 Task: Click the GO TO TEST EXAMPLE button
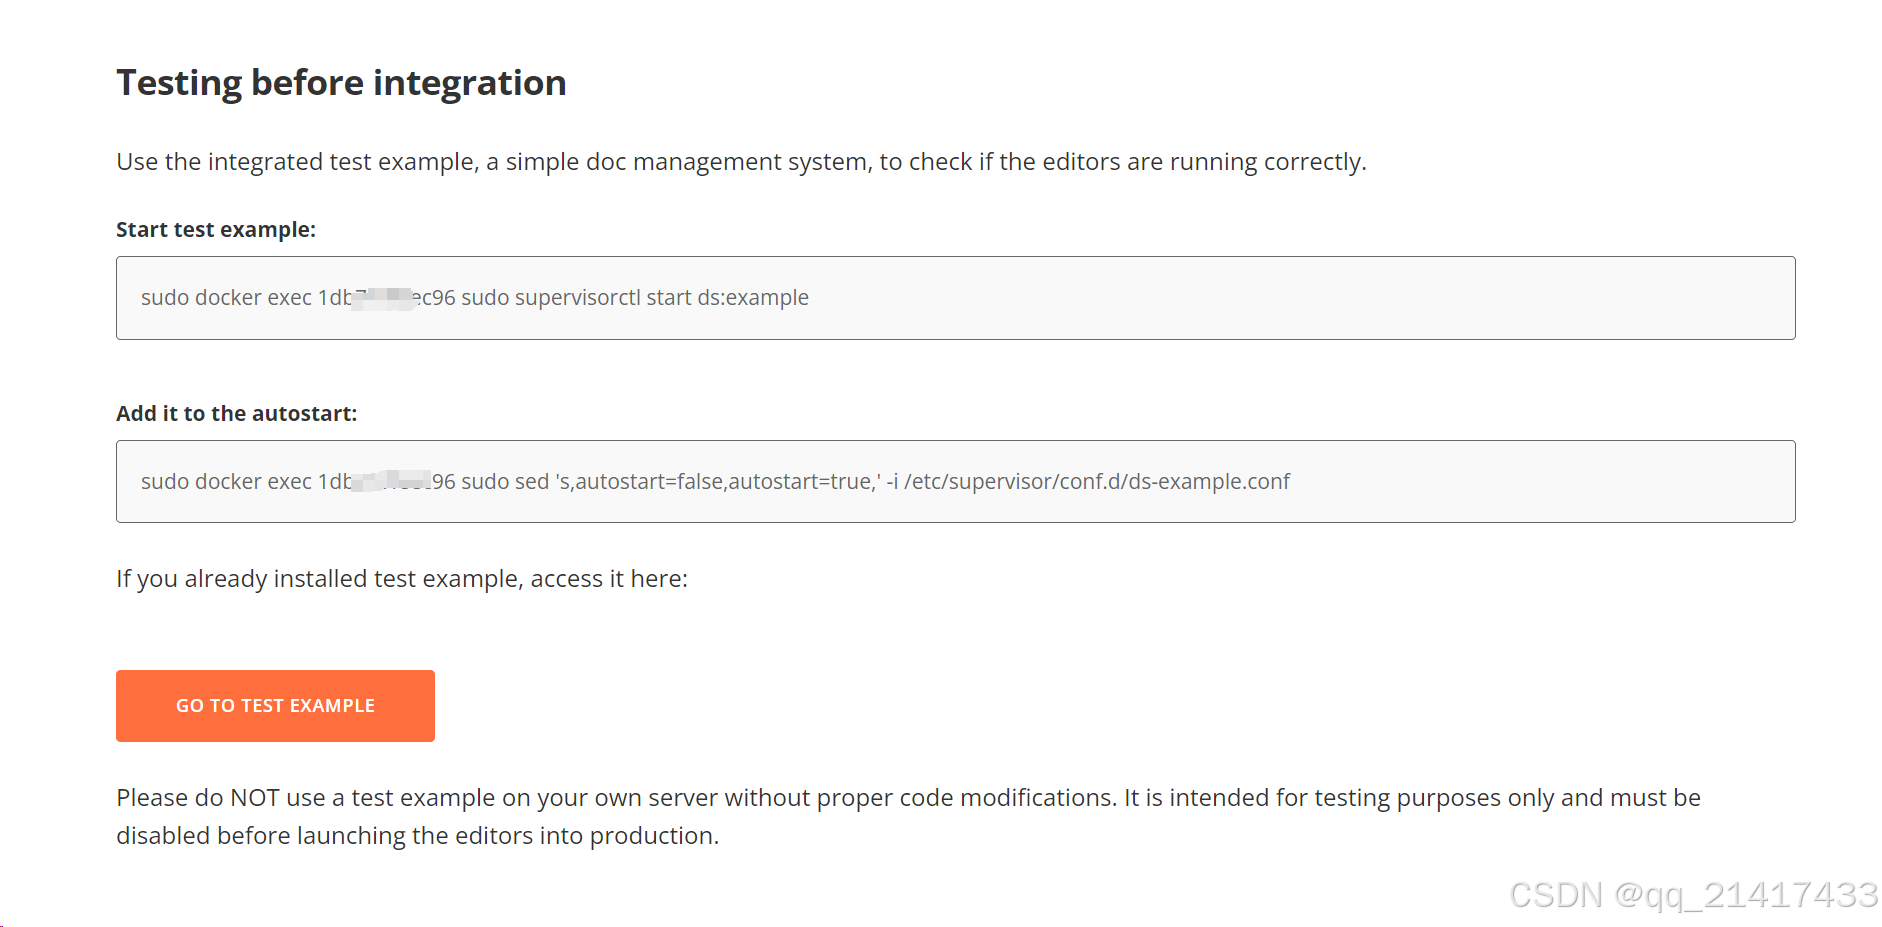275,706
